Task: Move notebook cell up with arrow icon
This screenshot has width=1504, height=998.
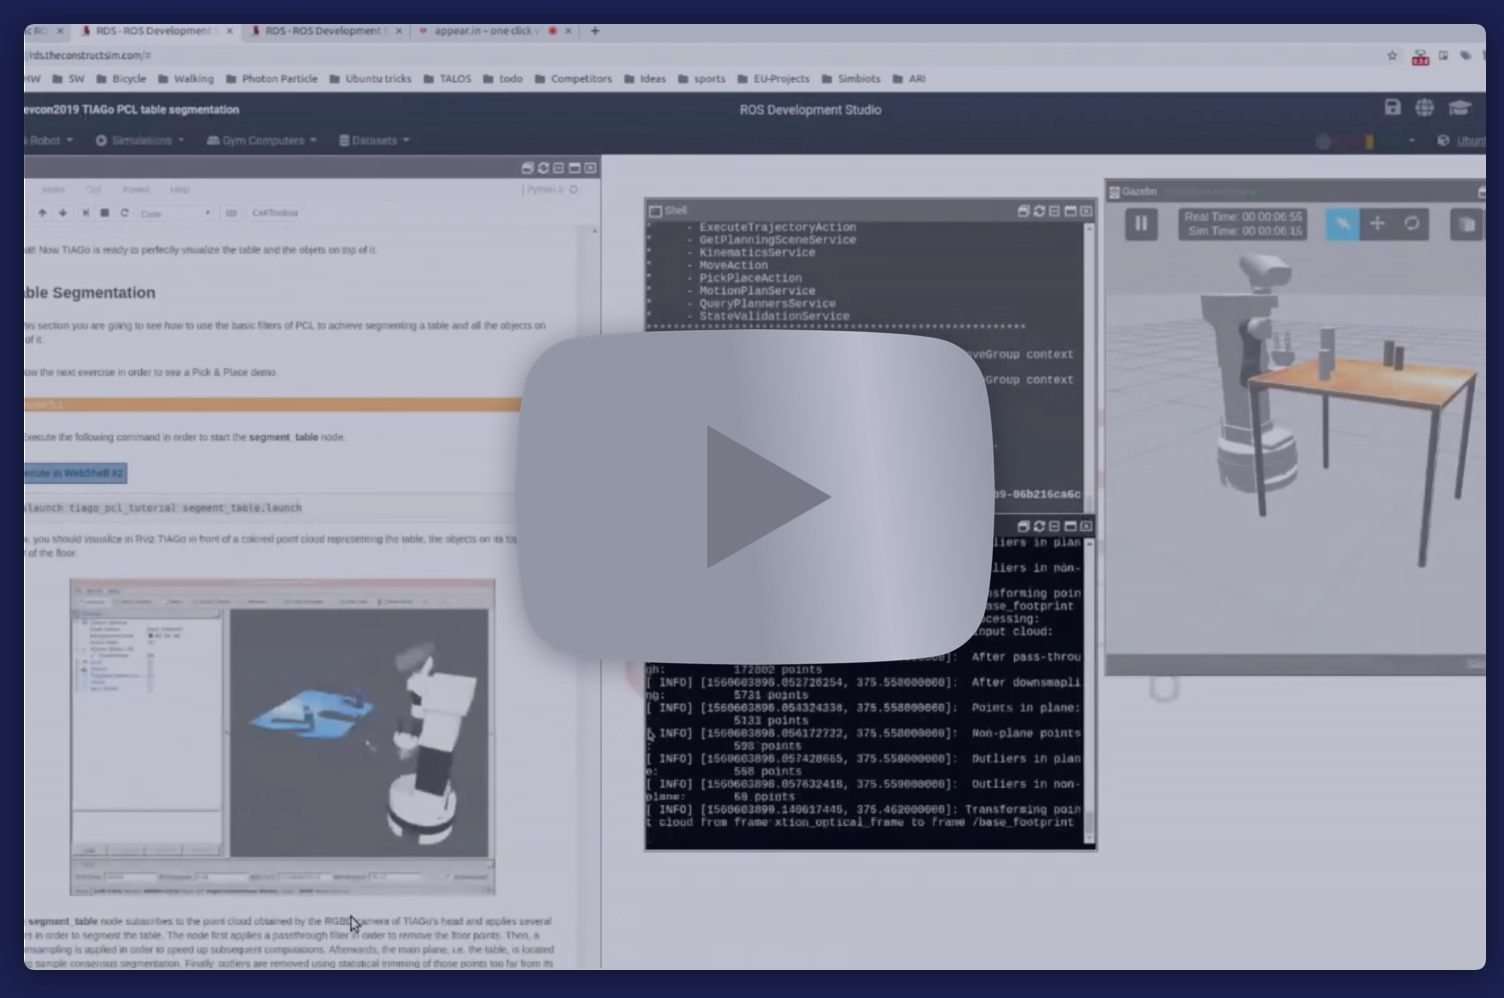Action: (42, 213)
